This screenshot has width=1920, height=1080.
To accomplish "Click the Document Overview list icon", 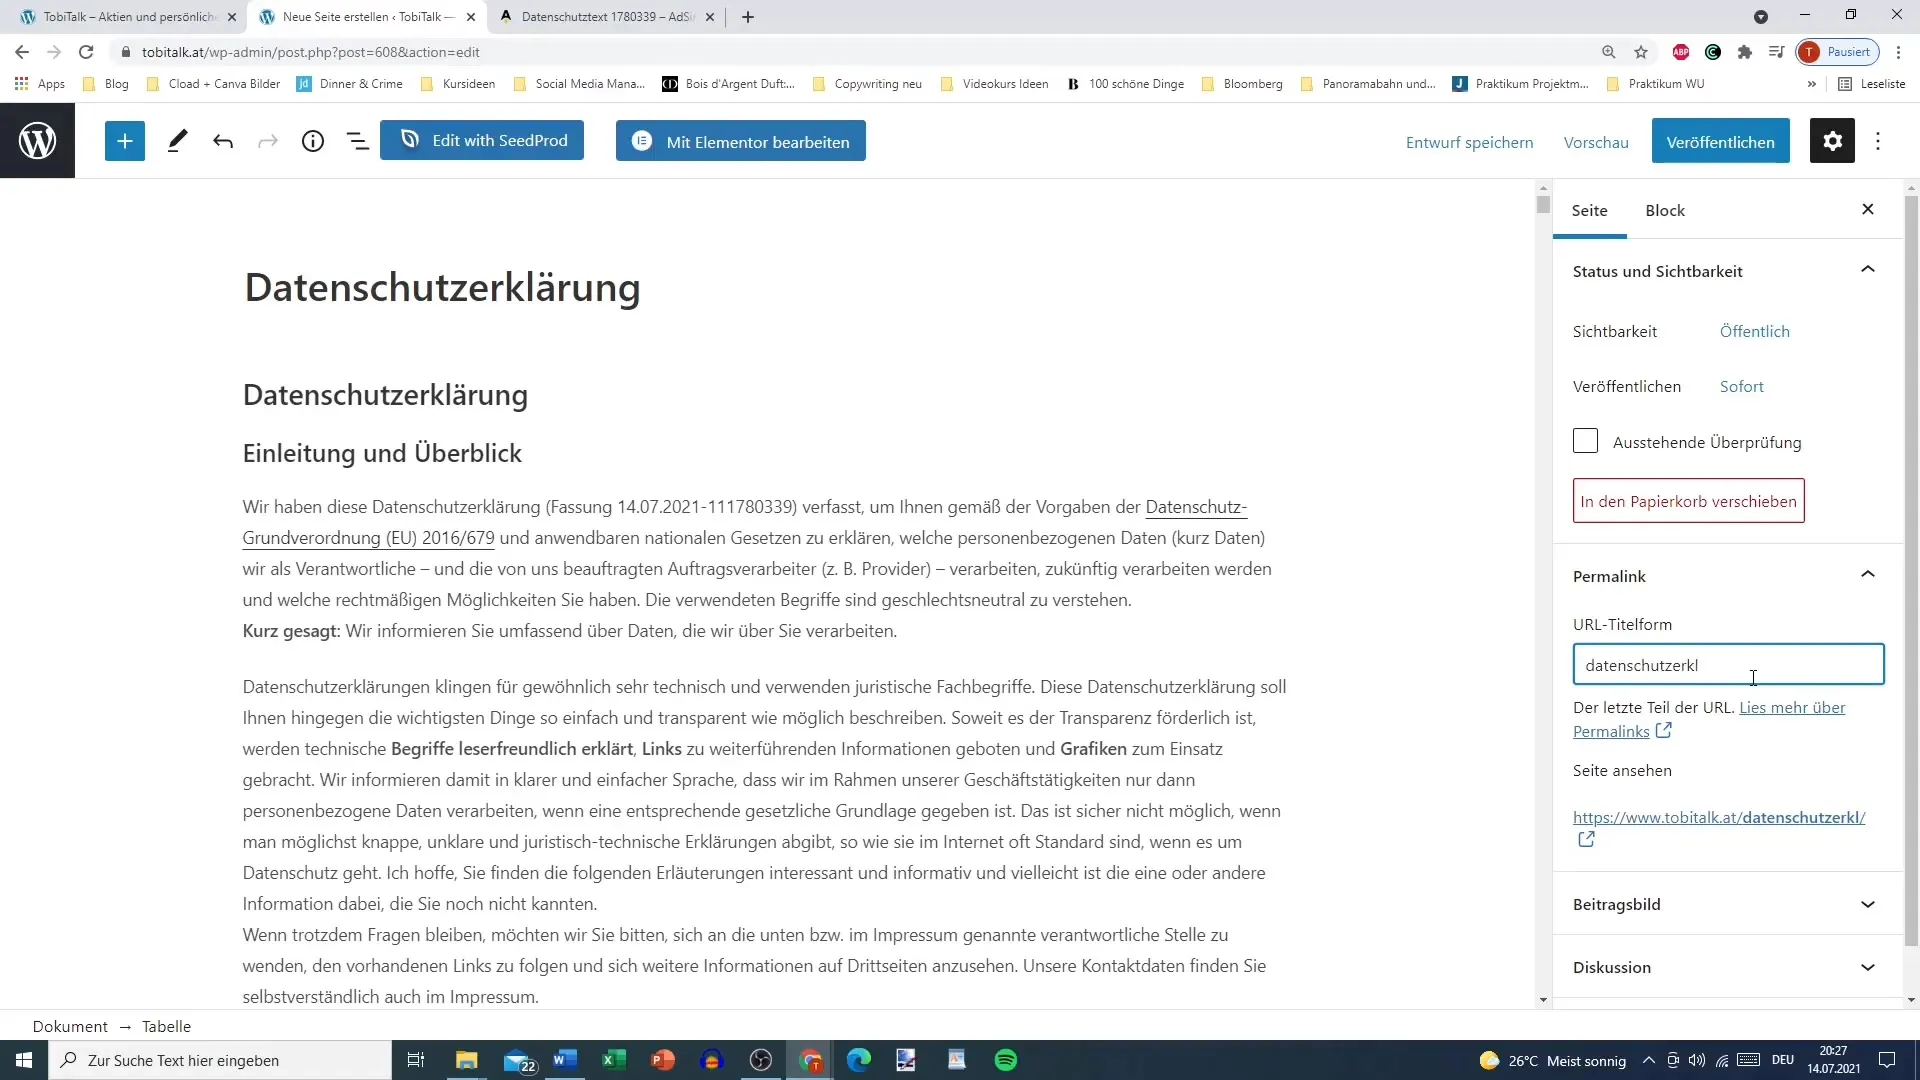I will tap(355, 141).
